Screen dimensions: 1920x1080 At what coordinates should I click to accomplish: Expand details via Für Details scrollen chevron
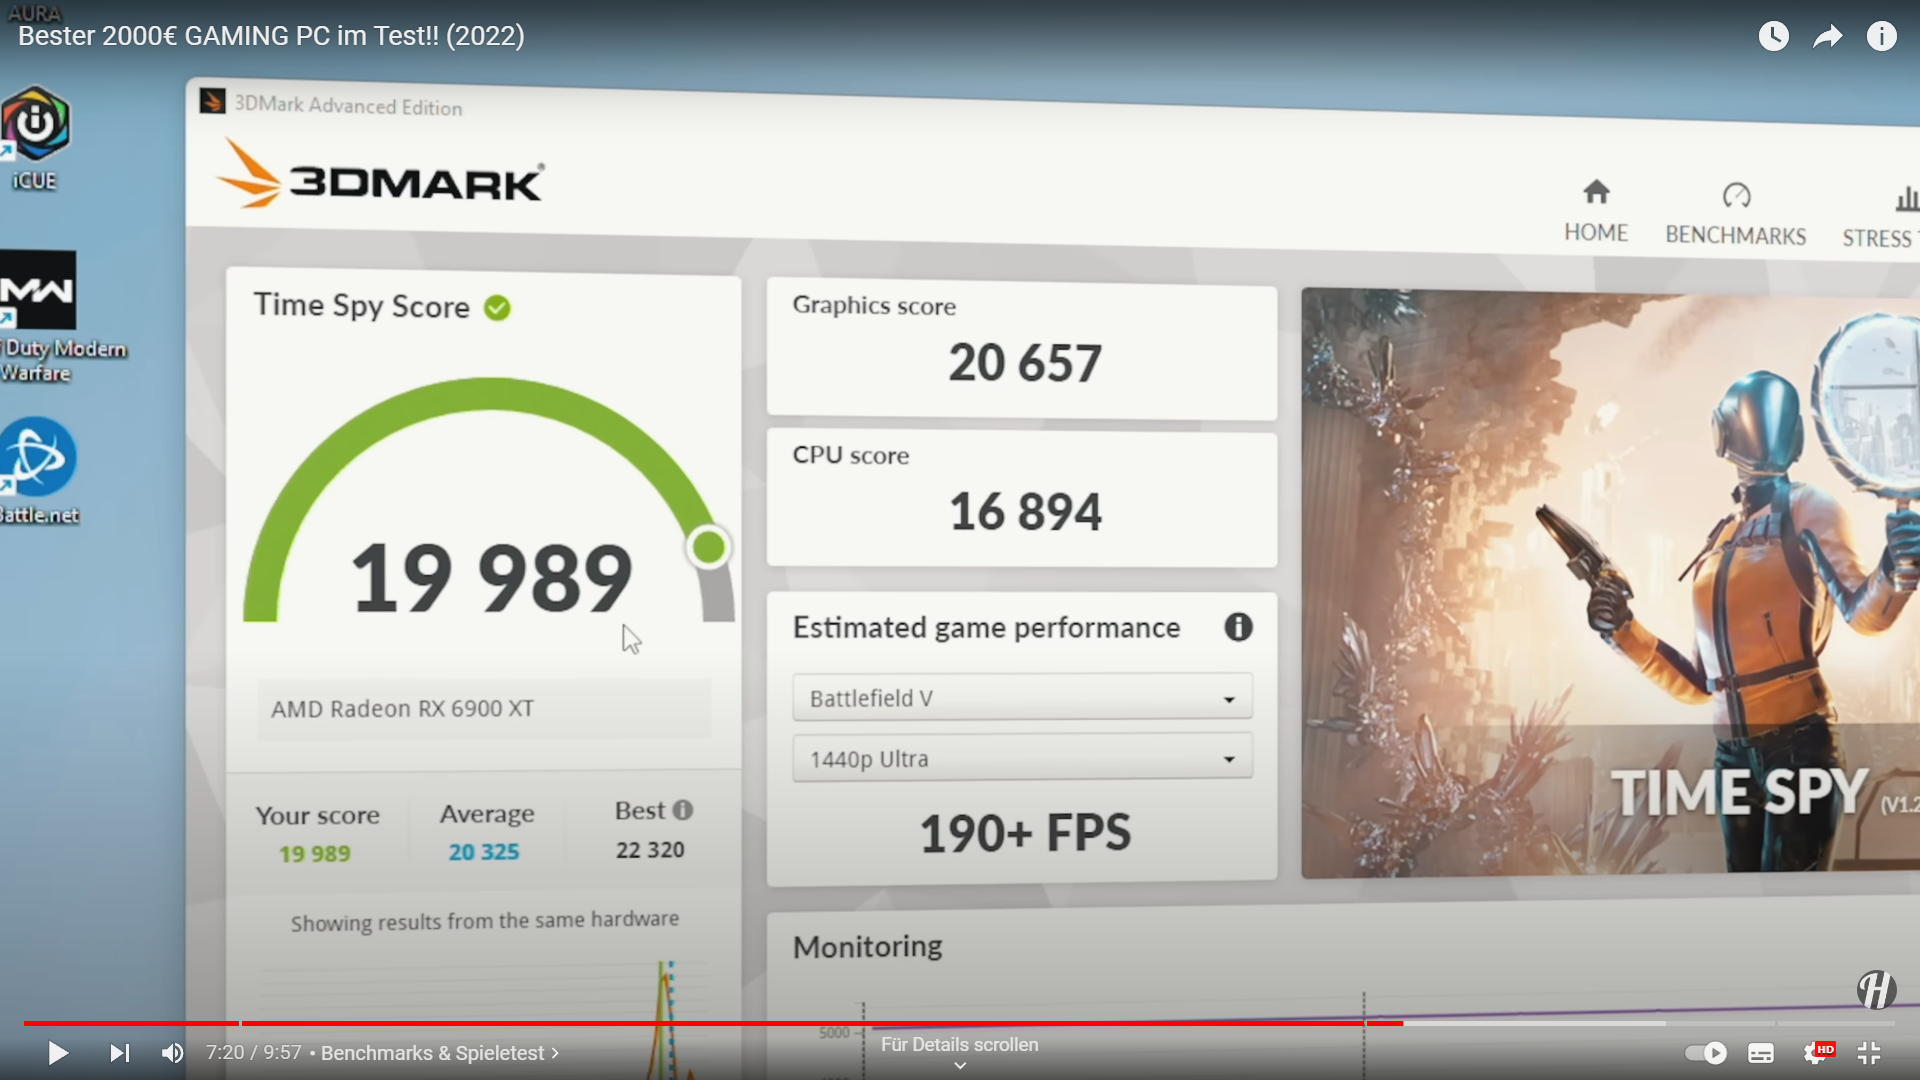959,1066
